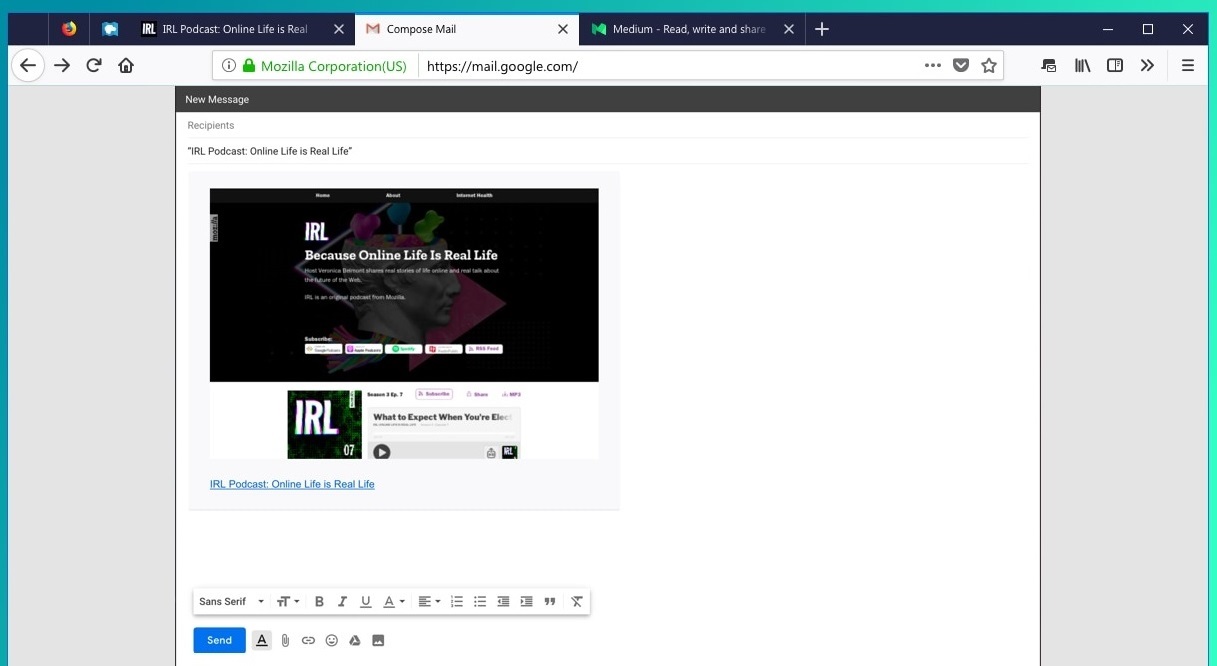This screenshot has height=666, width=1217.
Task: Go back to the previous page
Action: [x=28, y=66]
